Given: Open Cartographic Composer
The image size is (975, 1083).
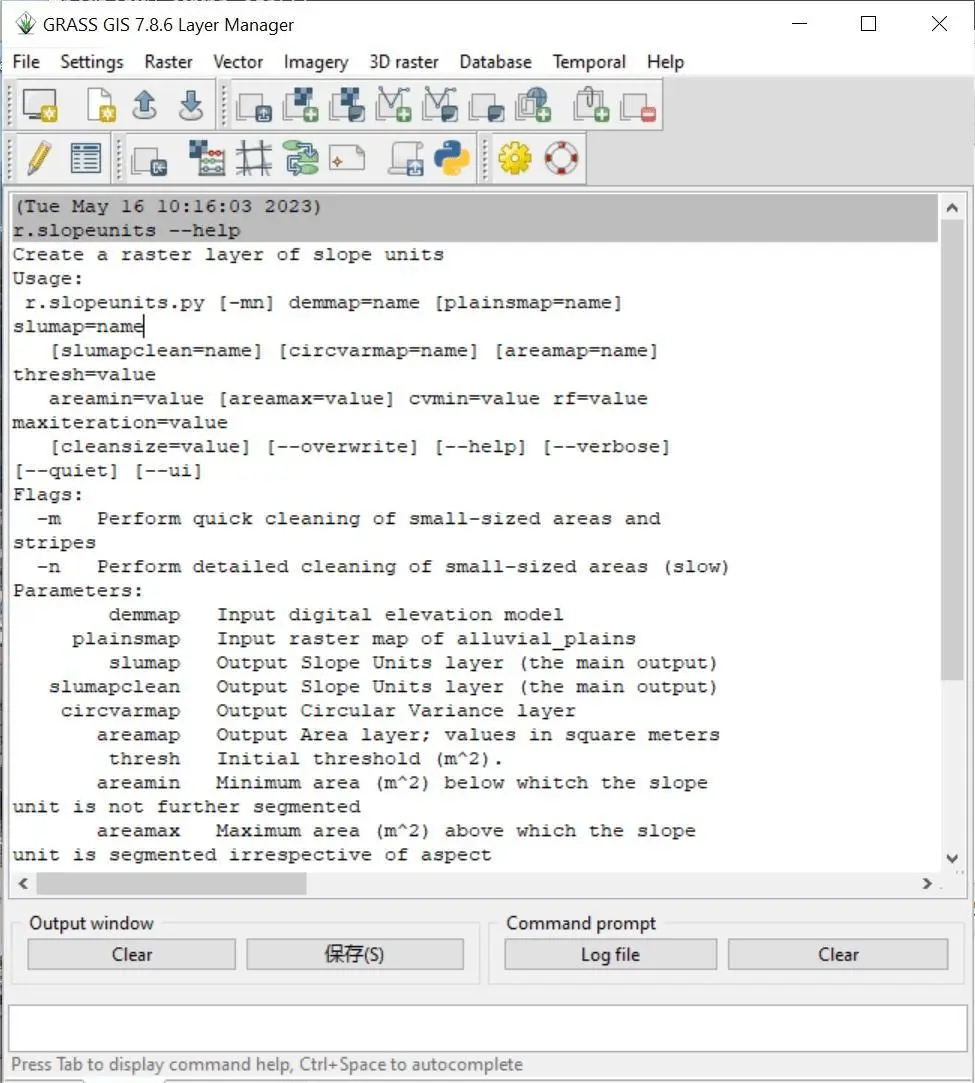Looking at the screenshot, I should (347, 158).
